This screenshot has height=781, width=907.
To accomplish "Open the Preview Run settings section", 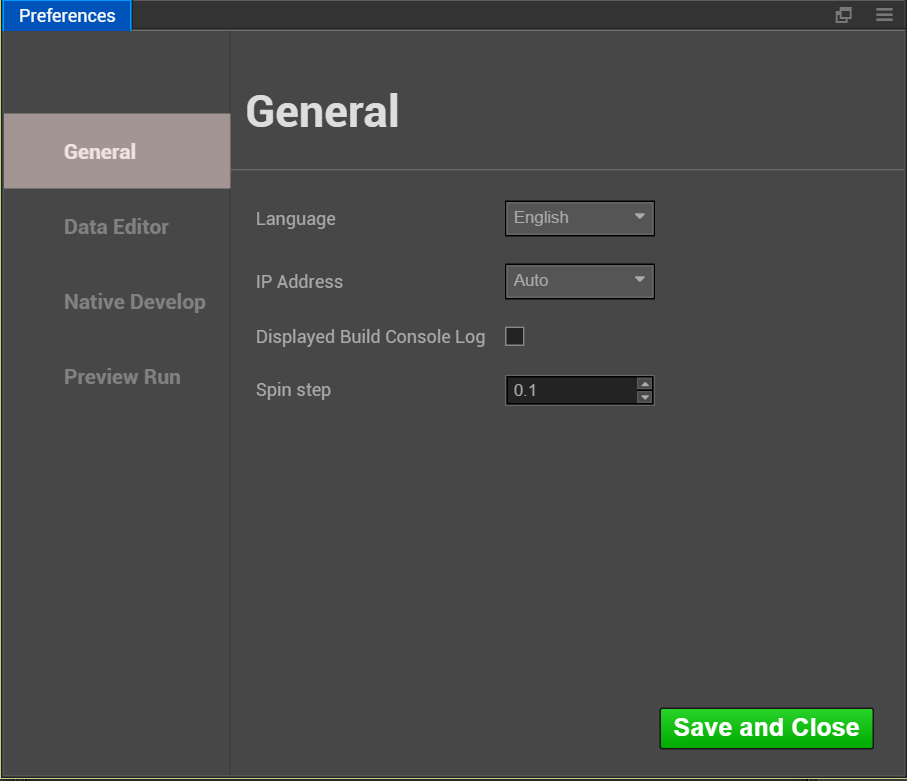I will click(x=122, y=377).
